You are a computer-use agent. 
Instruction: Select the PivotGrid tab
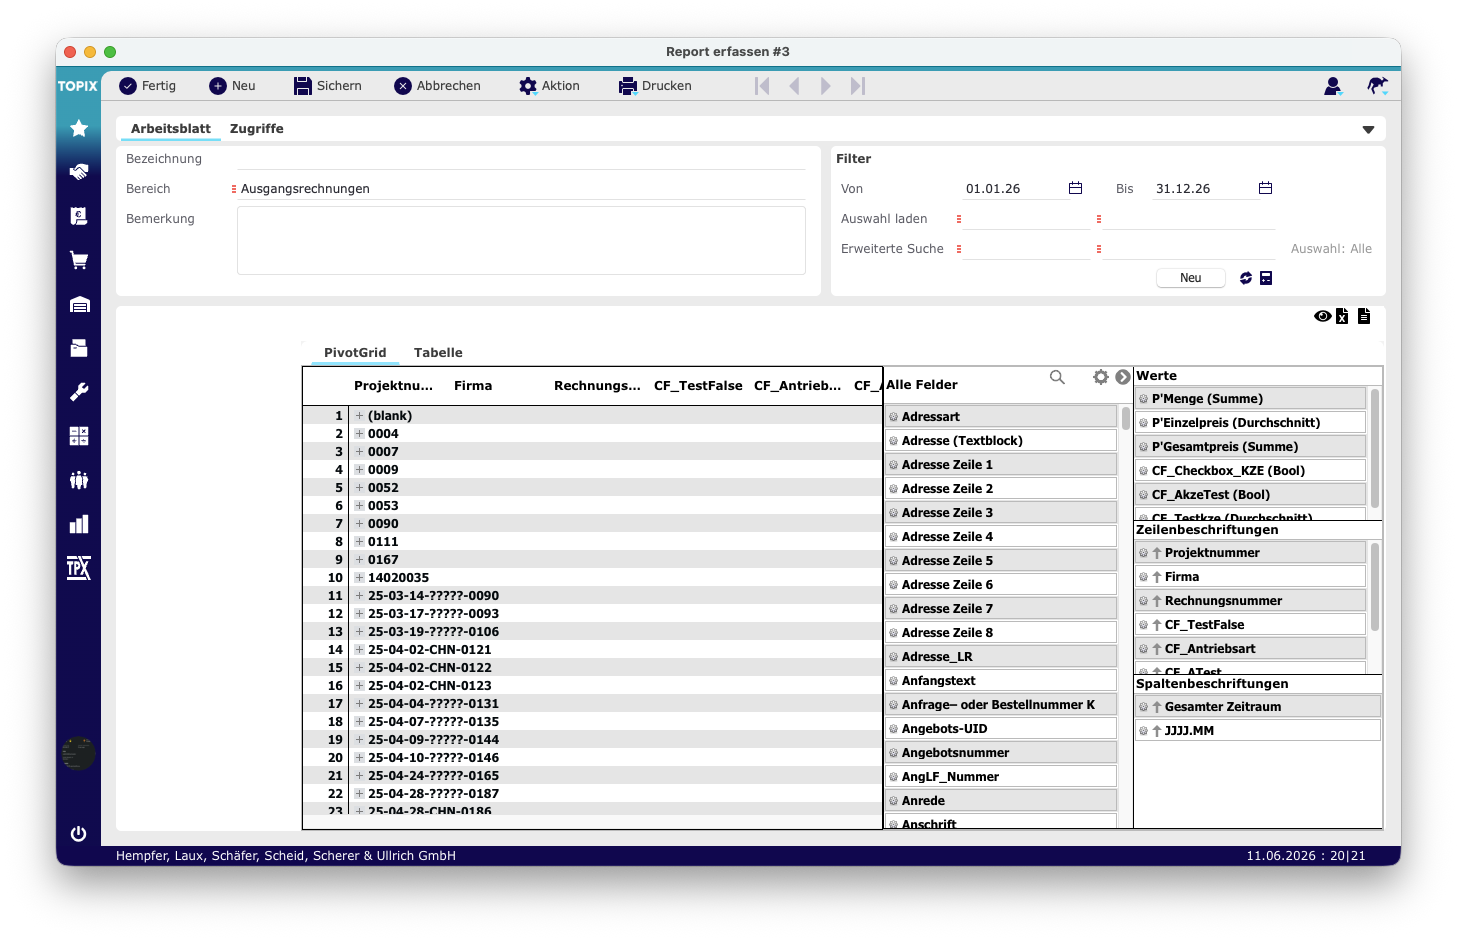coord(355,353)
